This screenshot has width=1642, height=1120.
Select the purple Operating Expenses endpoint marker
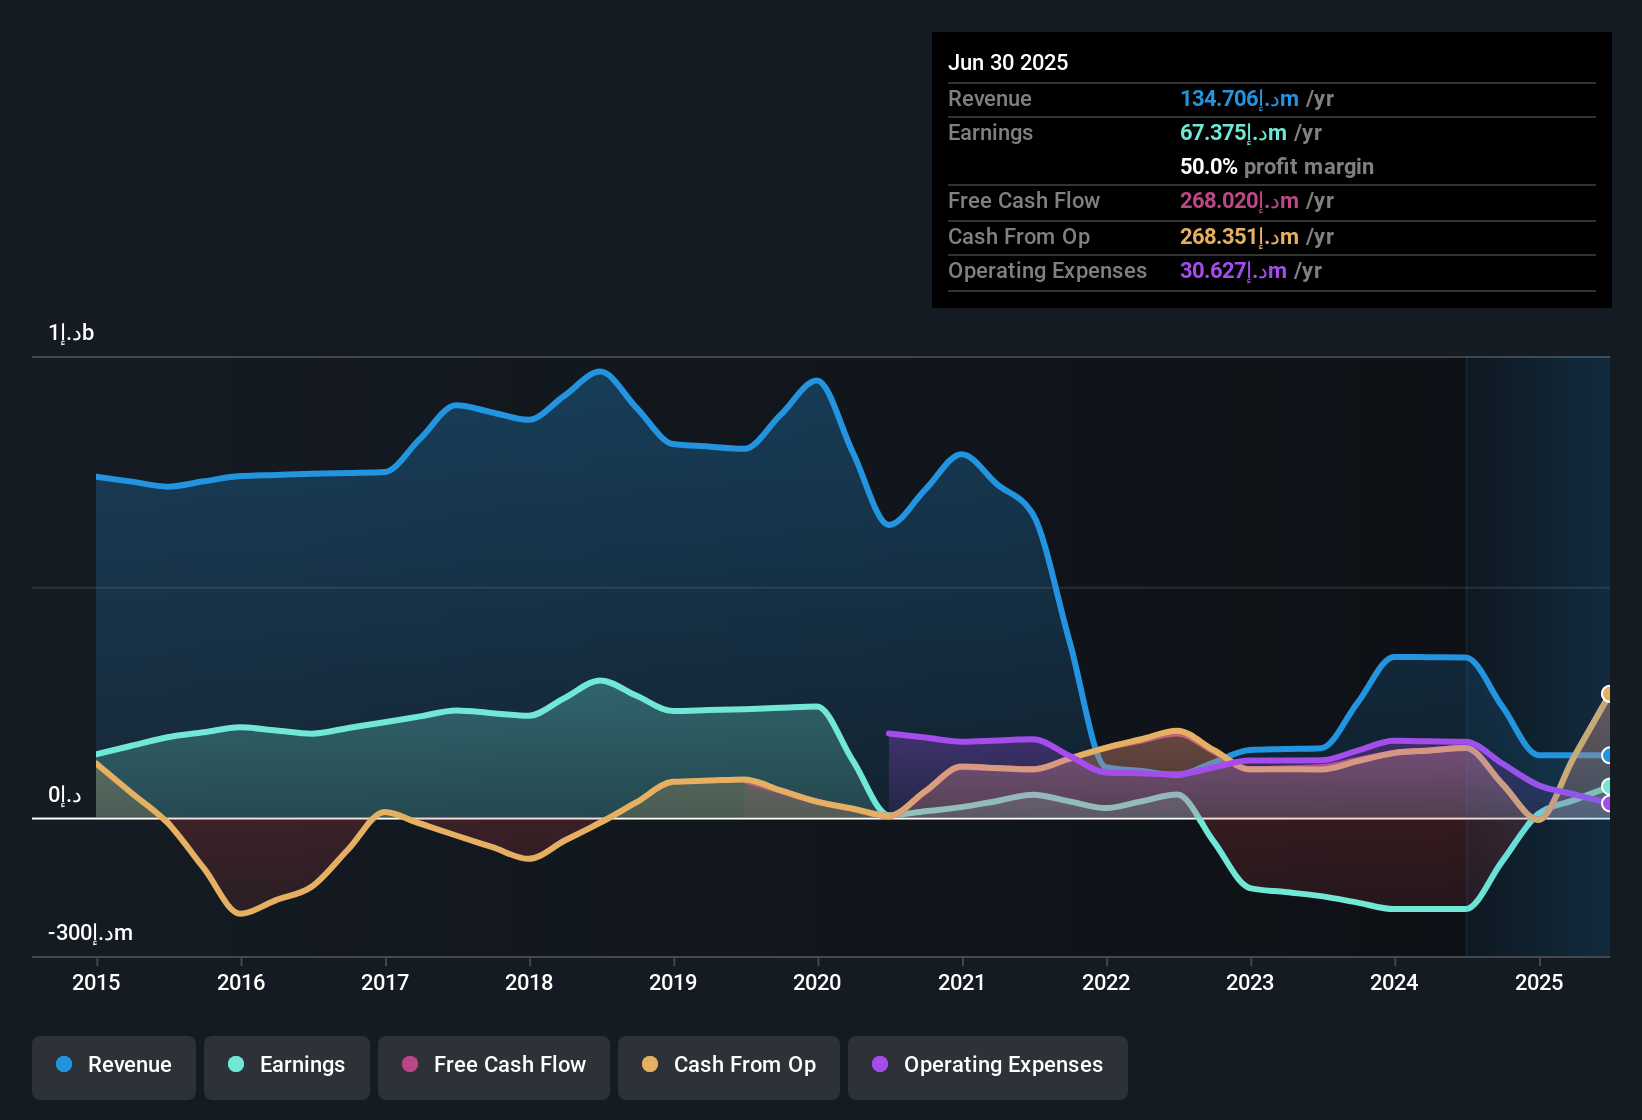[1608, 803]
